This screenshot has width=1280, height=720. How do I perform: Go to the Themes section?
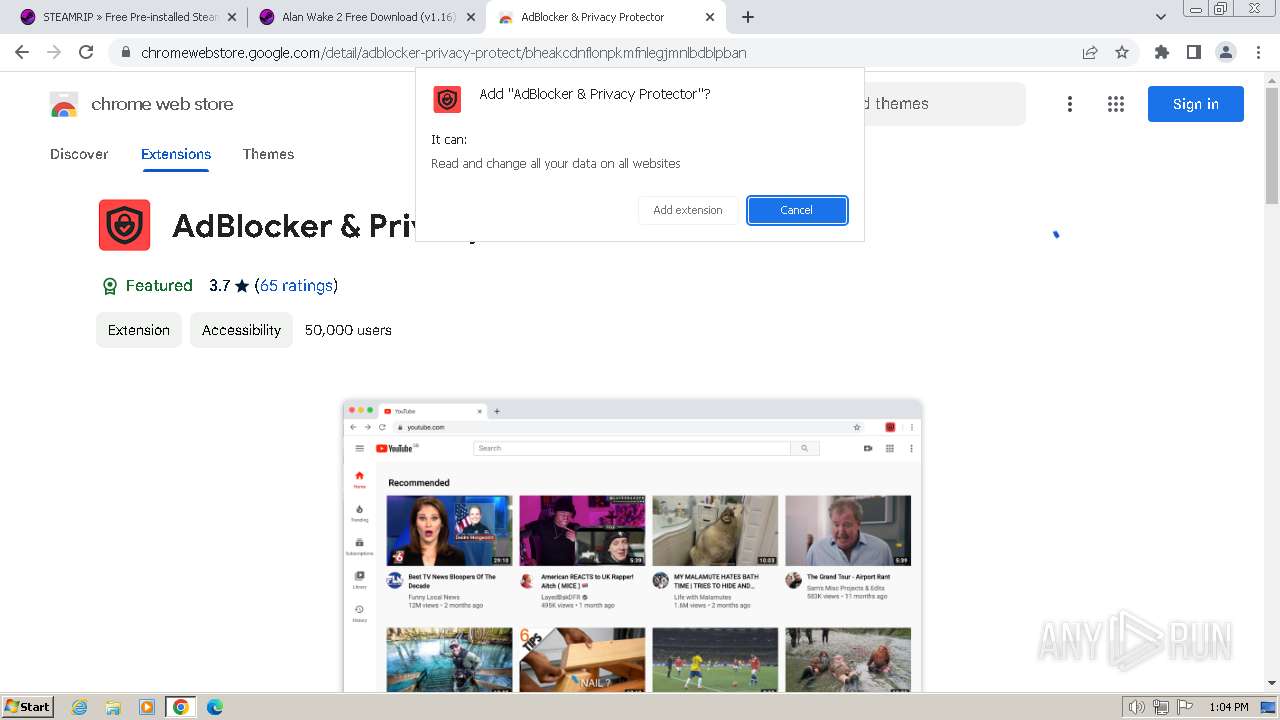click(268, 154)
